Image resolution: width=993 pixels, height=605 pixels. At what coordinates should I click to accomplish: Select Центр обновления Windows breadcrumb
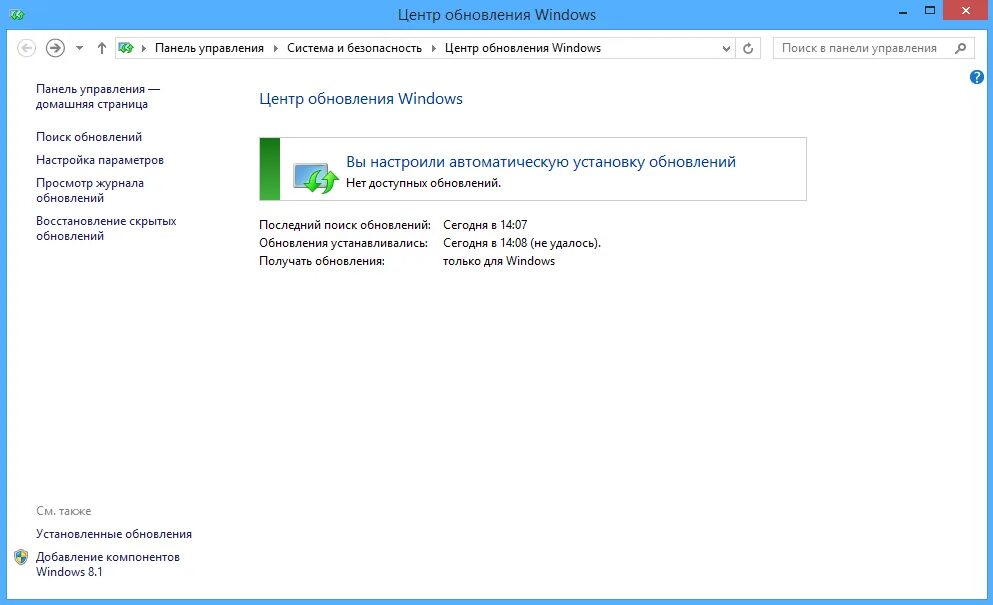click(522, 48)
